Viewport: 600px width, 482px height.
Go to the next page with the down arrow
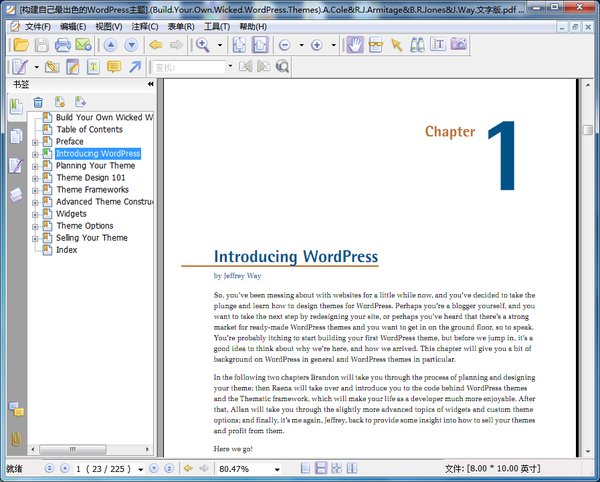pos(131,45)
